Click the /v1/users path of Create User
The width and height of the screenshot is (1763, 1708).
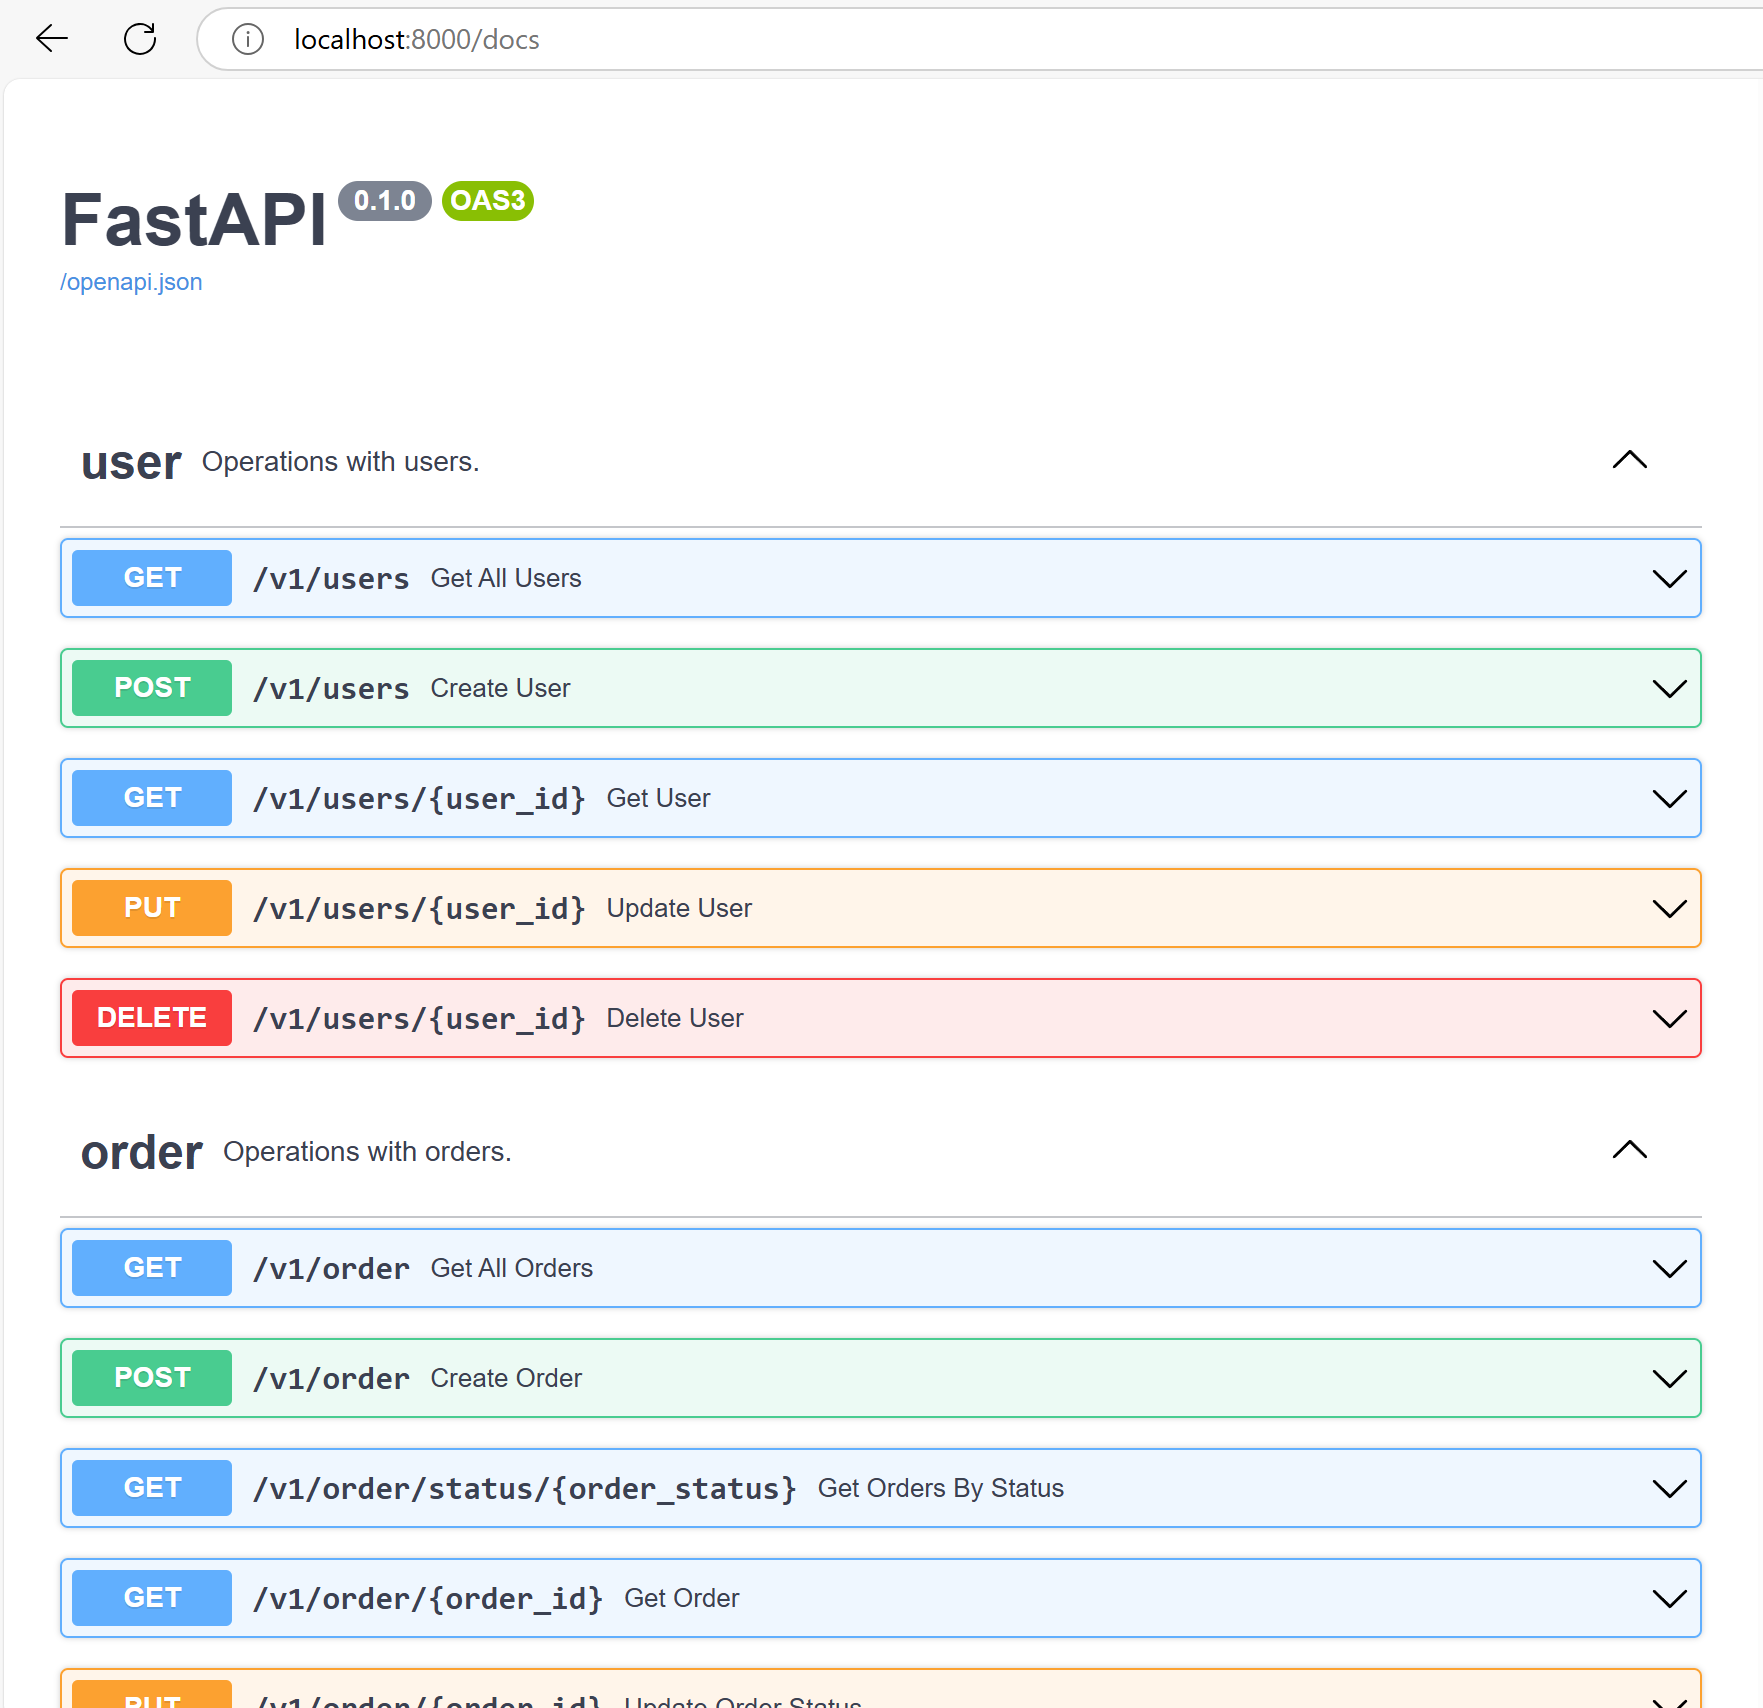331,689
